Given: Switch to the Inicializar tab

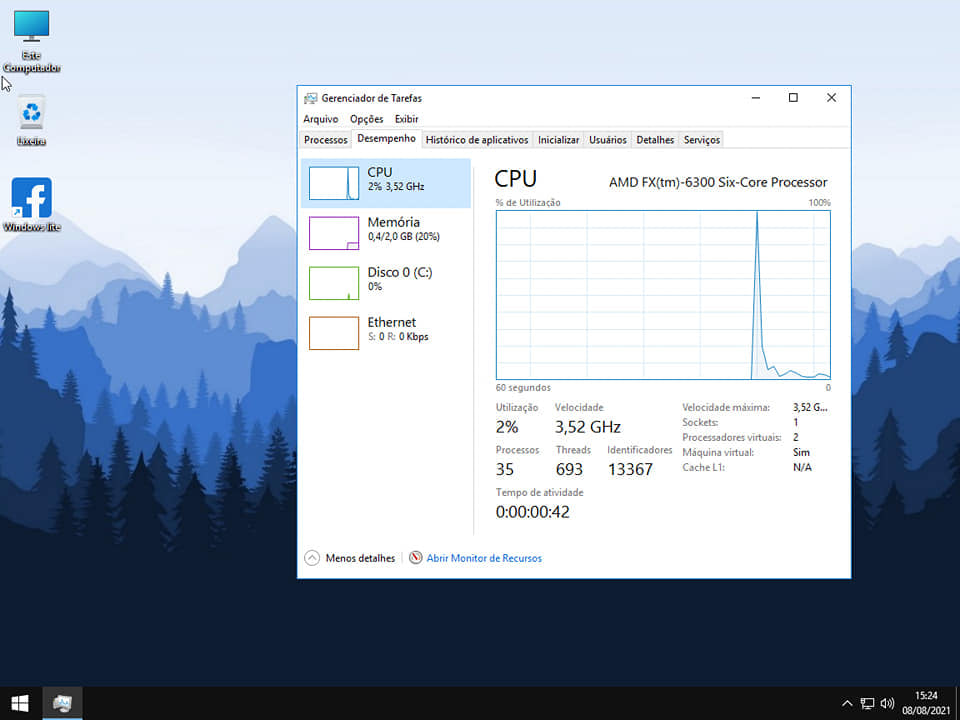Looking at the screenshot, I should coord(558,140).
